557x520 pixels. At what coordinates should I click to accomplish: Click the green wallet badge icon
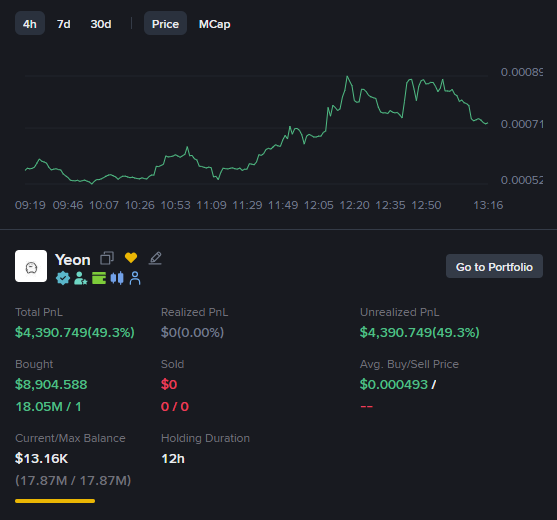(x=99, y=278)
